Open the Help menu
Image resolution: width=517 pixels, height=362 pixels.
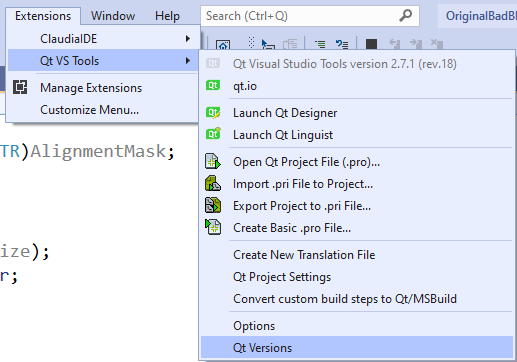[167, 16]
